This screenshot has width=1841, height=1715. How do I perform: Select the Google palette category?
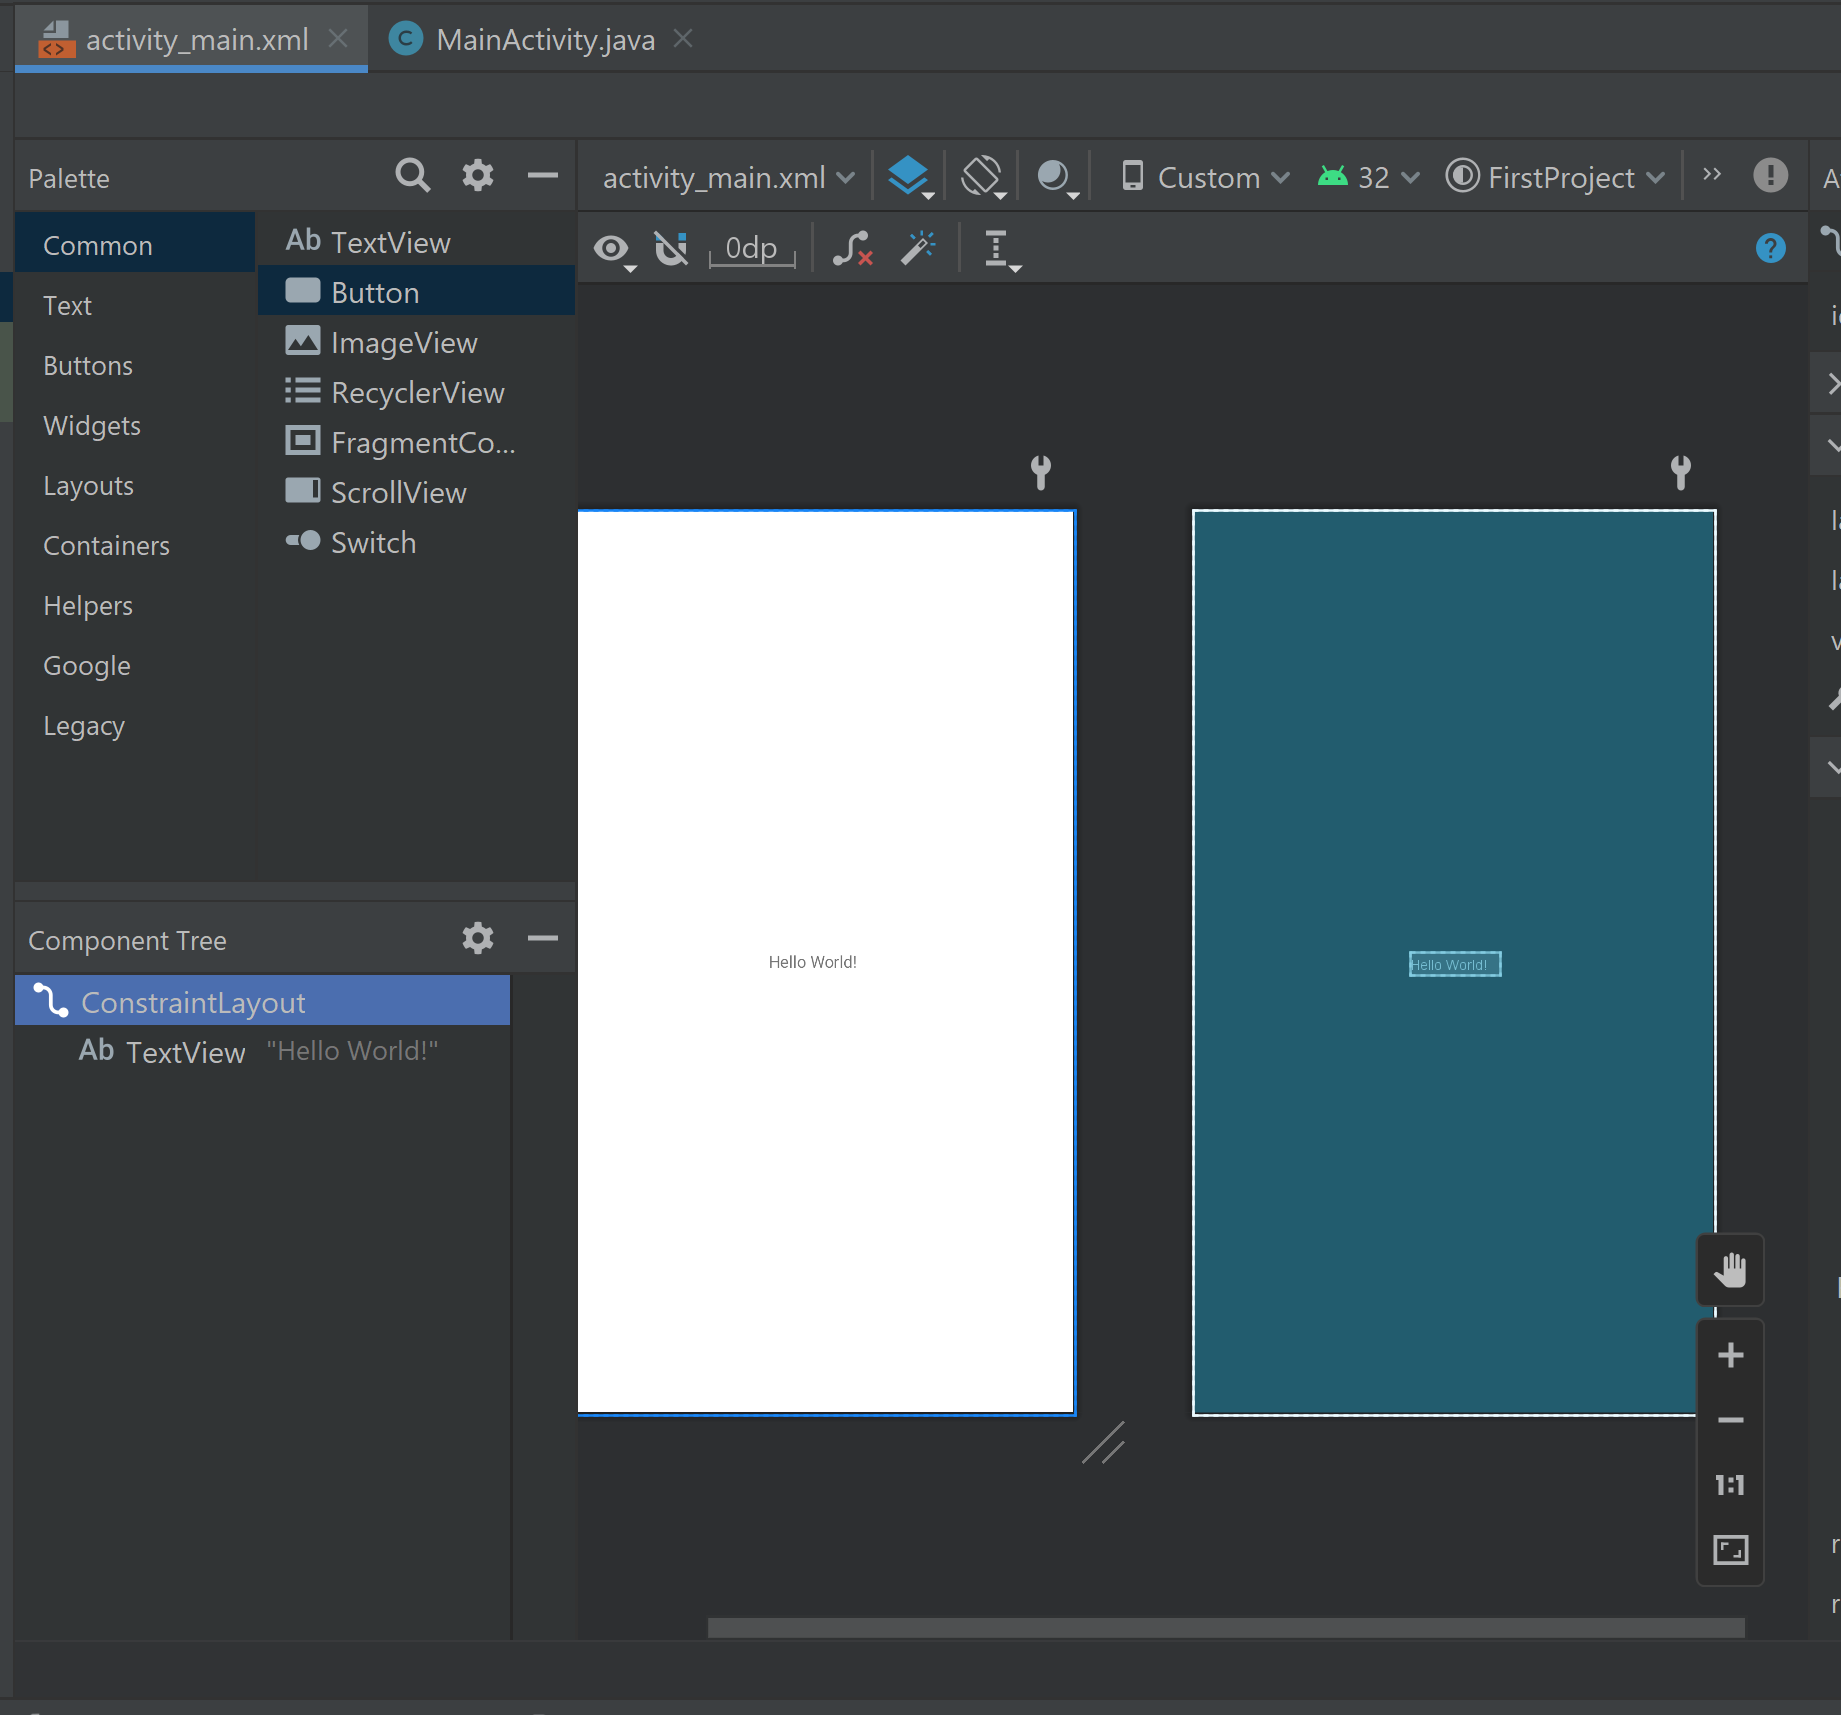coord(135,665)
